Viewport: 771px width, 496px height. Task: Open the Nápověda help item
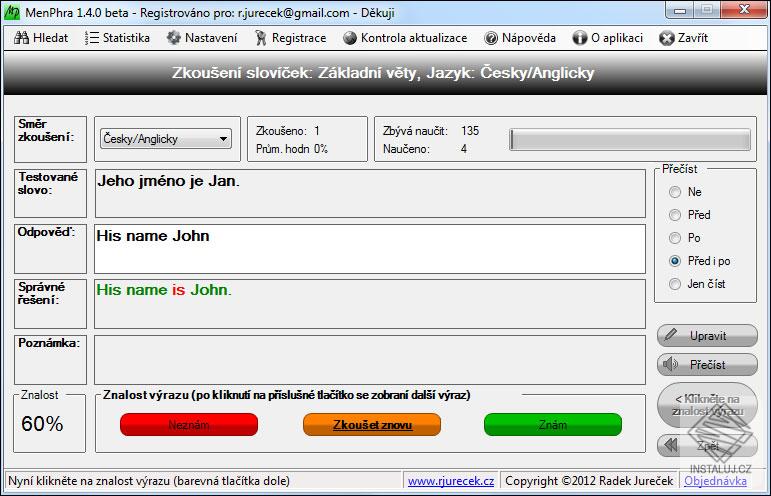[x=520, y=38]
